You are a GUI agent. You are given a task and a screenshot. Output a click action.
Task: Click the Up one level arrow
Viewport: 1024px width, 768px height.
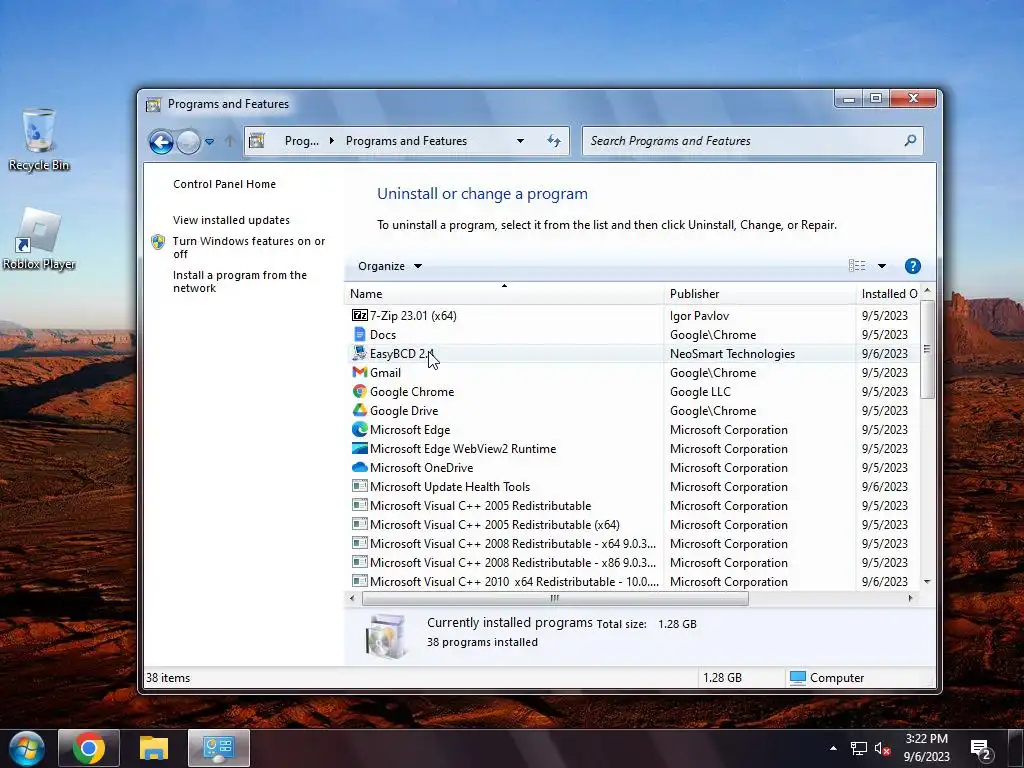(229, 140)
